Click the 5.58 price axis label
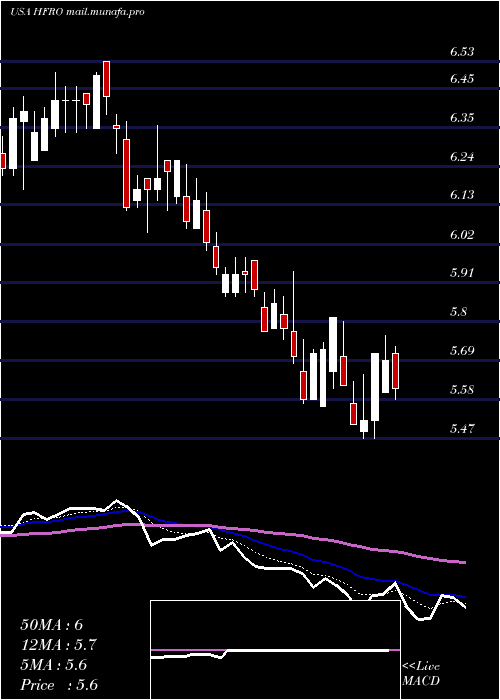 [462, 390]
